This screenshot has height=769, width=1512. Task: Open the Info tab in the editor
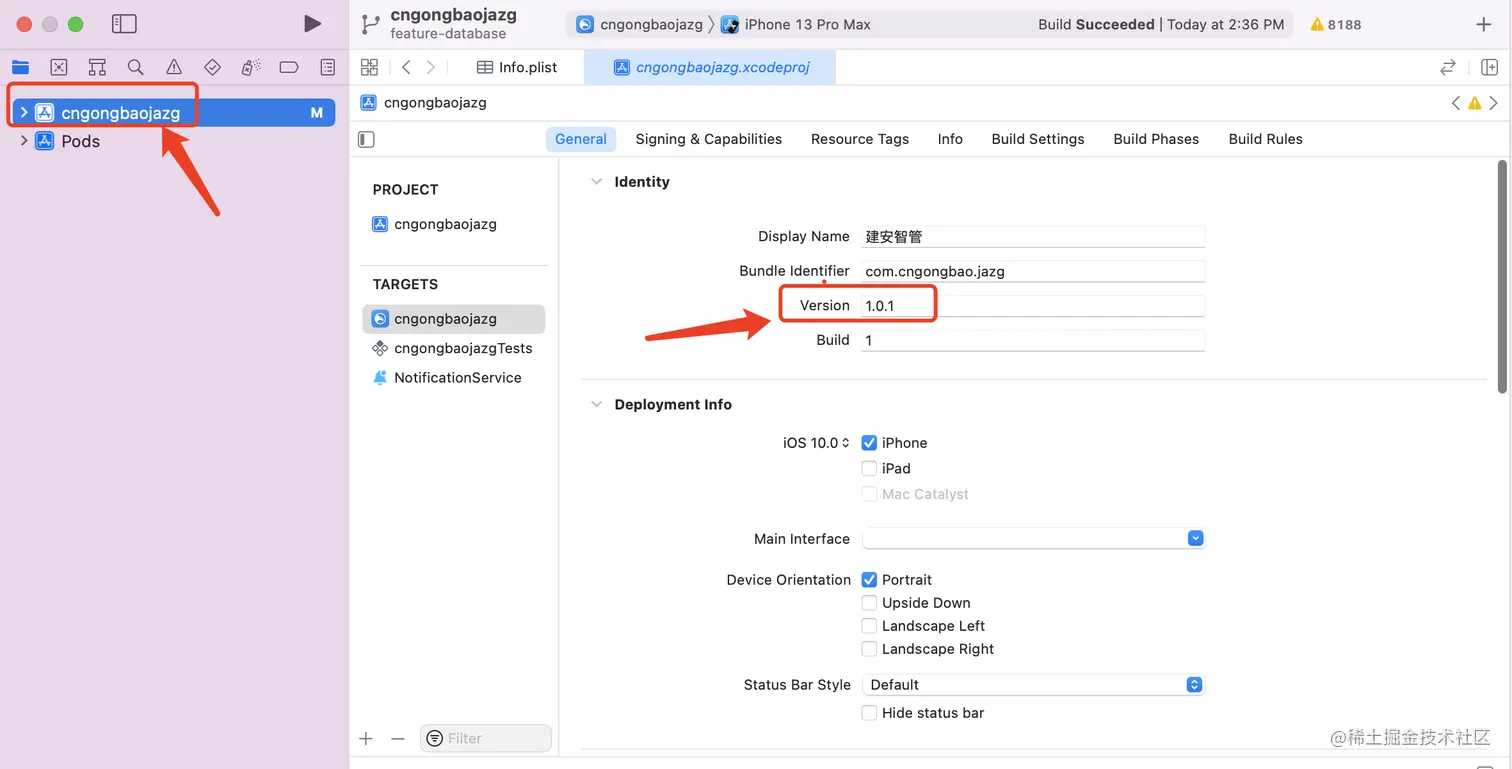(950, 139)
